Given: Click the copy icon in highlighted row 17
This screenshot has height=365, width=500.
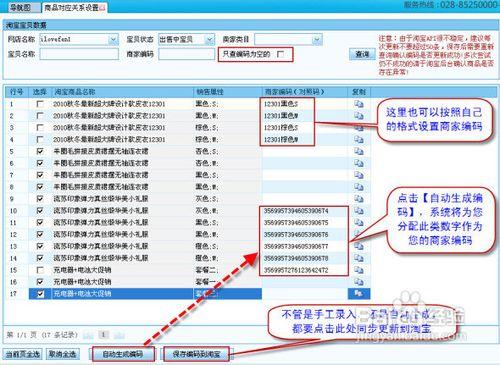Looking at the screenshot, I should 359,294.
